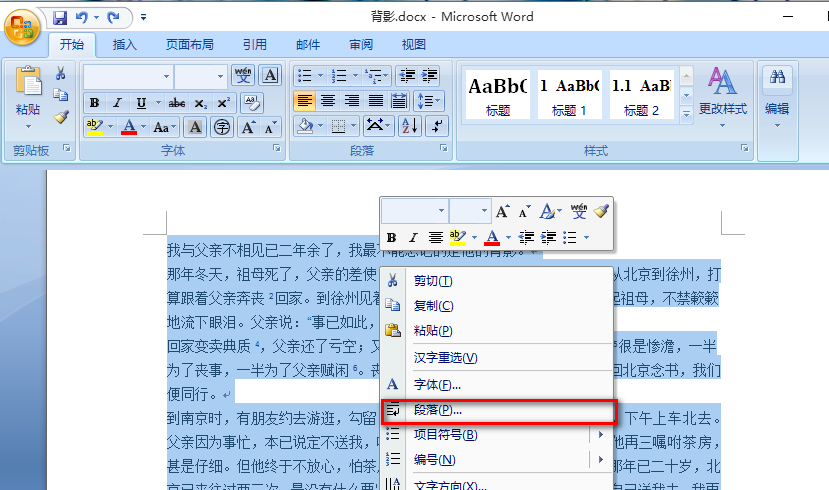Open mini toolbar font name dropdown
The width and height of the screenshot is (829, 490).
pyautogui.click(x=441, y=211)
